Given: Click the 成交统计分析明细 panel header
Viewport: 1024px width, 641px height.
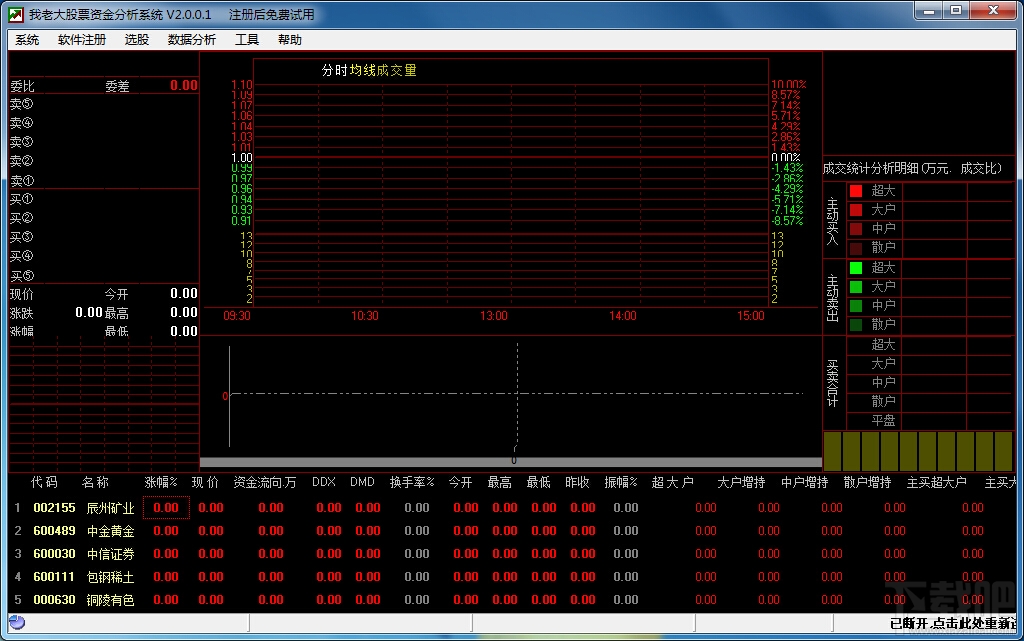Looking at the screenshot, I should click(x=912, y=168).
